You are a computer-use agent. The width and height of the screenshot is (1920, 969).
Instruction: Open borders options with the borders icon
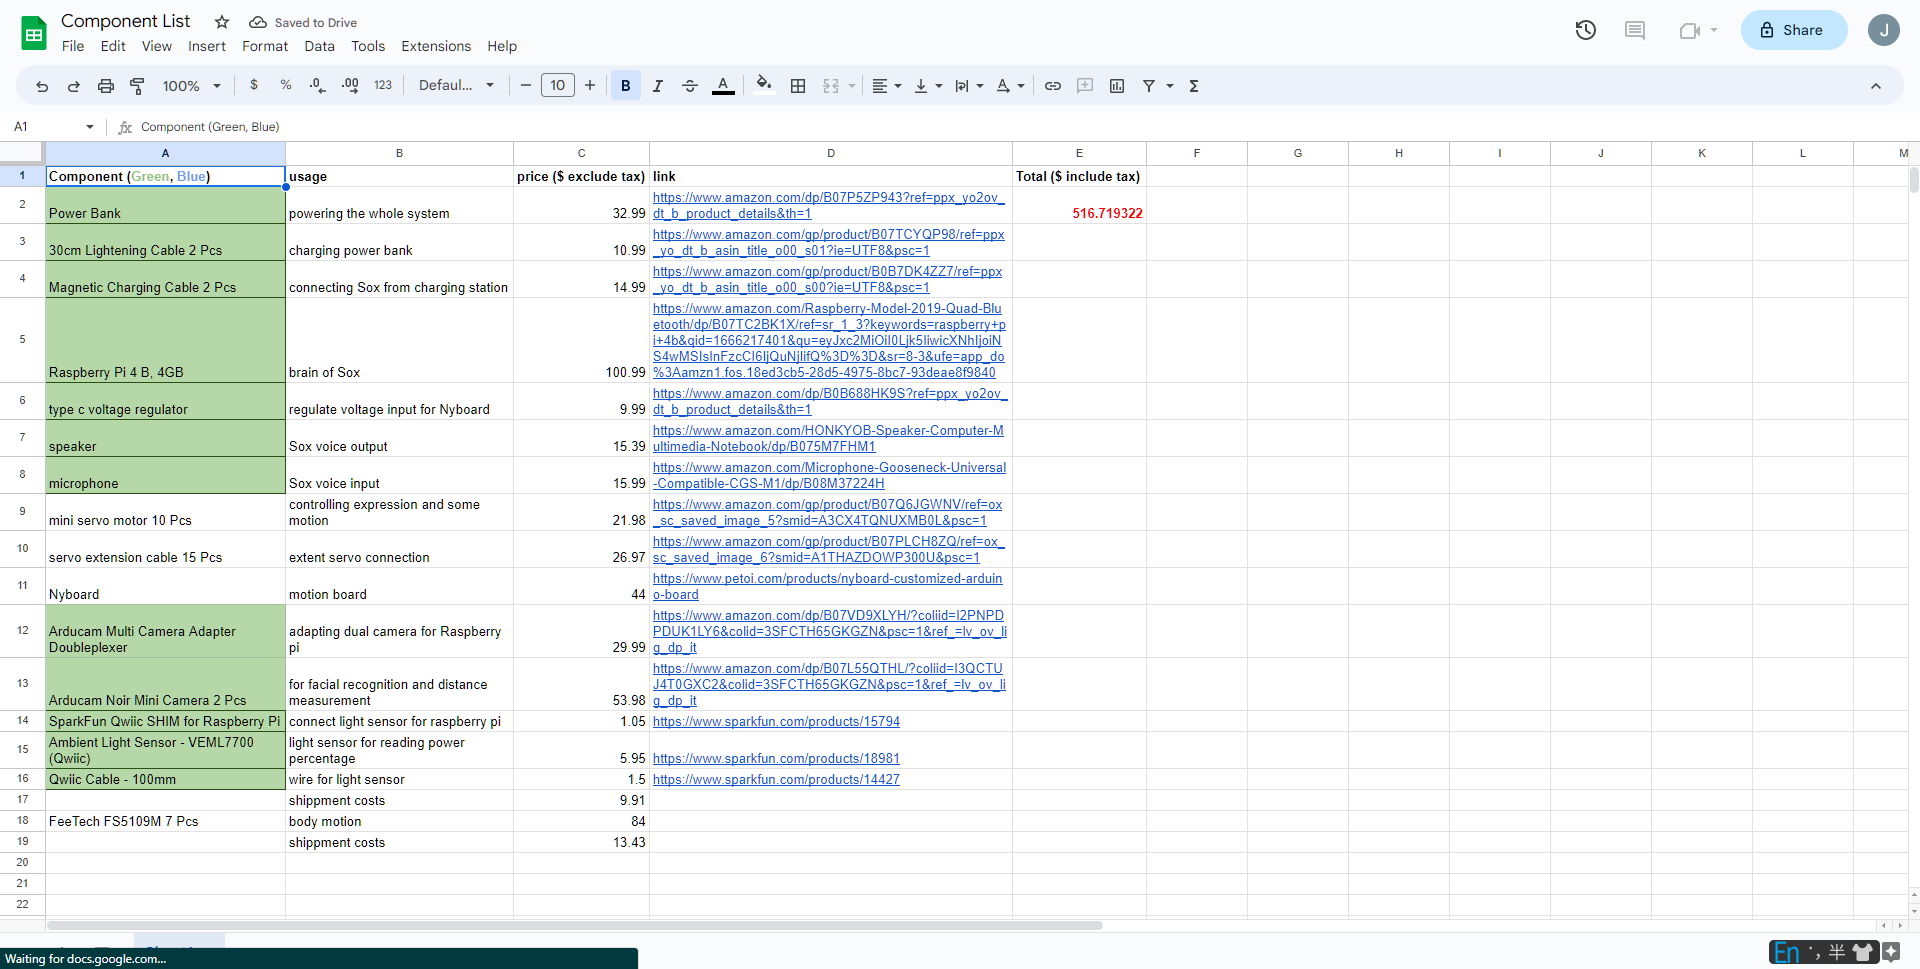tap(798, 86)
